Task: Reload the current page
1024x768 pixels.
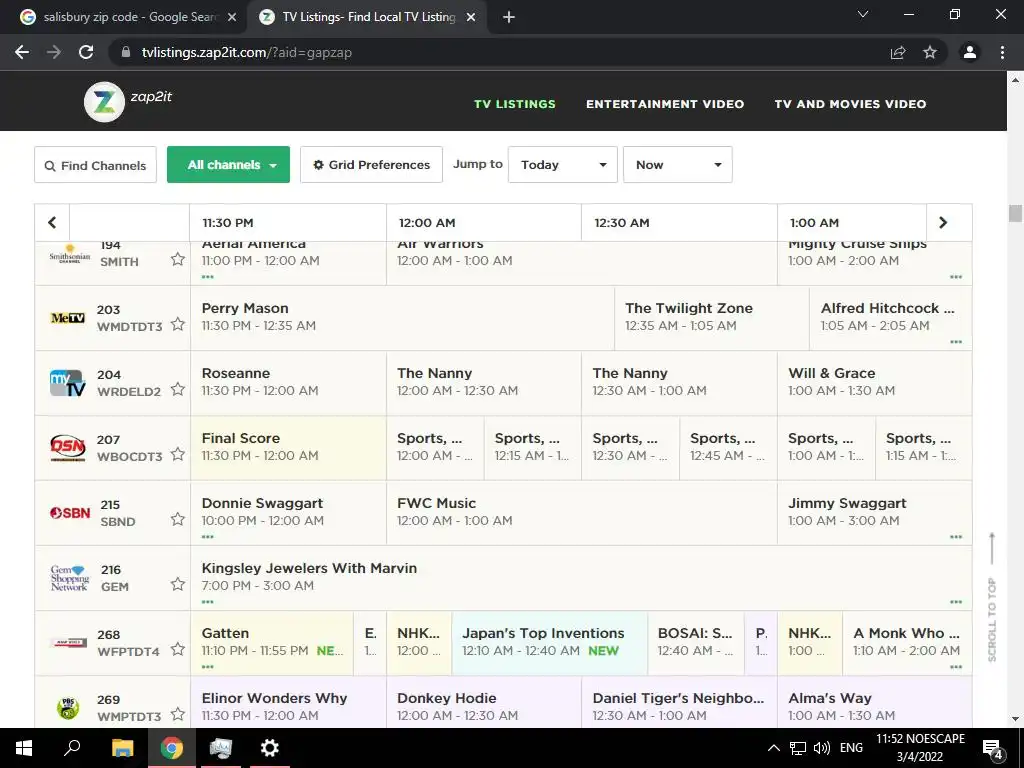Action: pos(86,52)
